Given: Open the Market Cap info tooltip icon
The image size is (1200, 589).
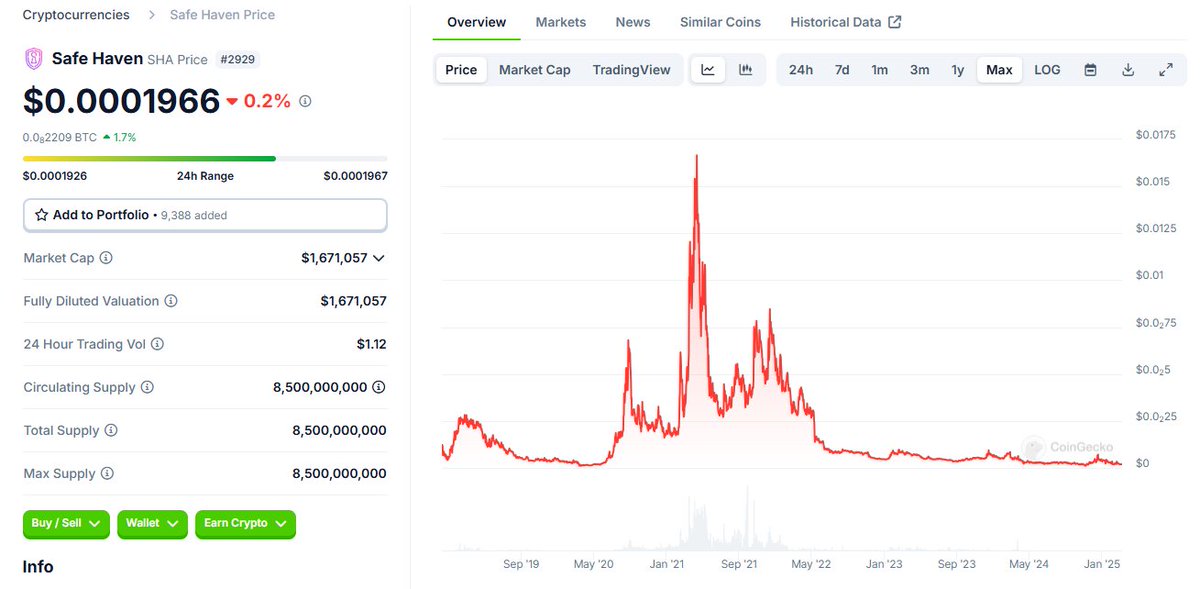Looking at the screenshot, I should coord(106,258).
